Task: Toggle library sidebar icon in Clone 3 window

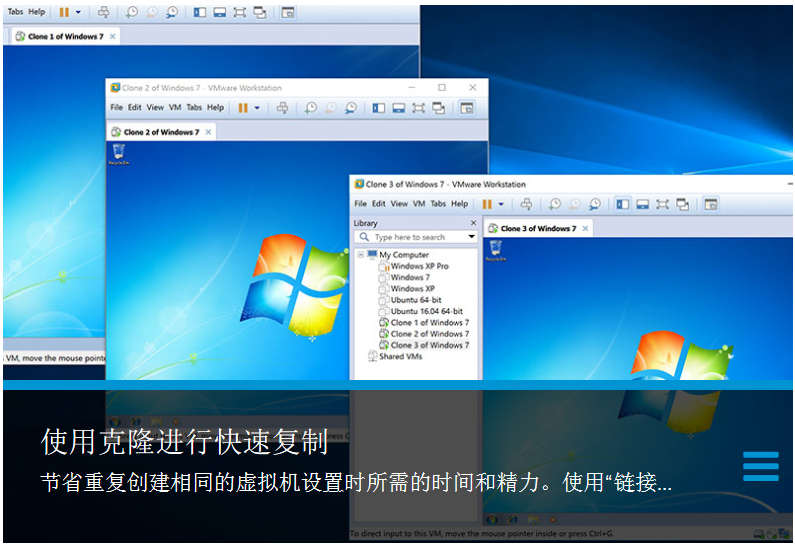Action: point(623,204)
